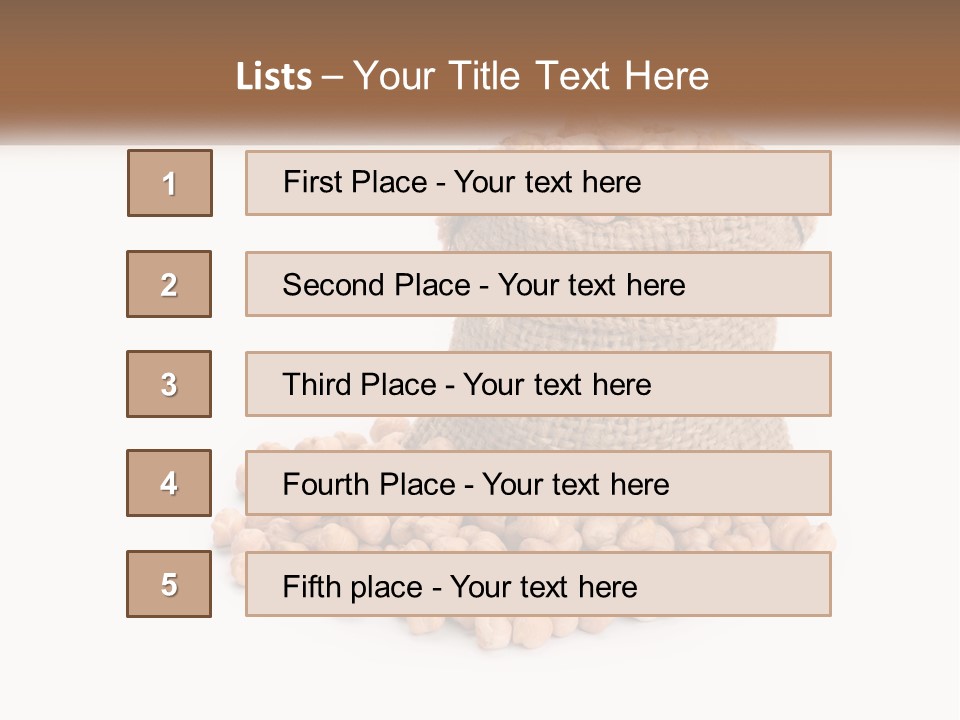This screenshot has height=720, width=960.
Task: Click 'Your Title Text Here' in header
Action: [531, 76]
